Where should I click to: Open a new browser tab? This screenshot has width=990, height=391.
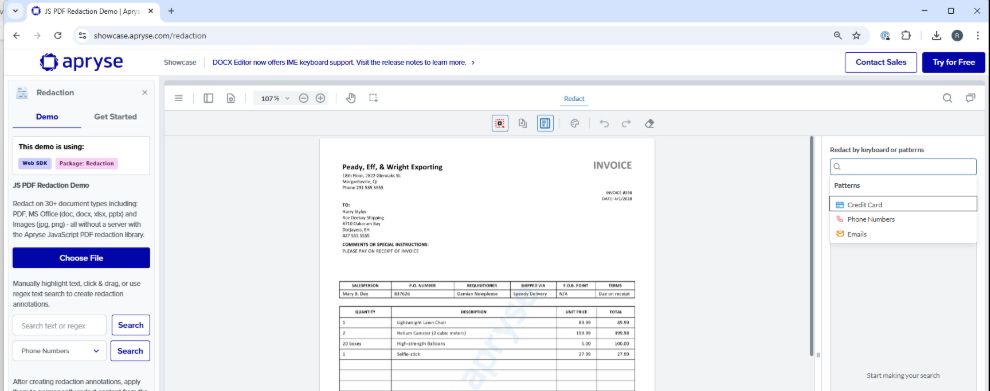click(171, 11)
